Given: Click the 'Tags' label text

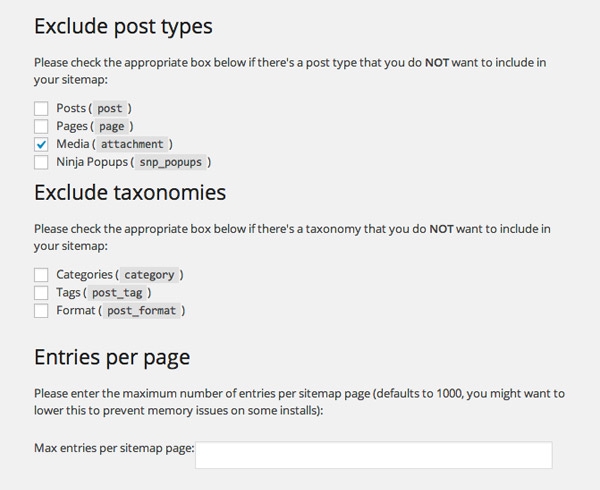Looking at the screenshot, I should [69, 293].
